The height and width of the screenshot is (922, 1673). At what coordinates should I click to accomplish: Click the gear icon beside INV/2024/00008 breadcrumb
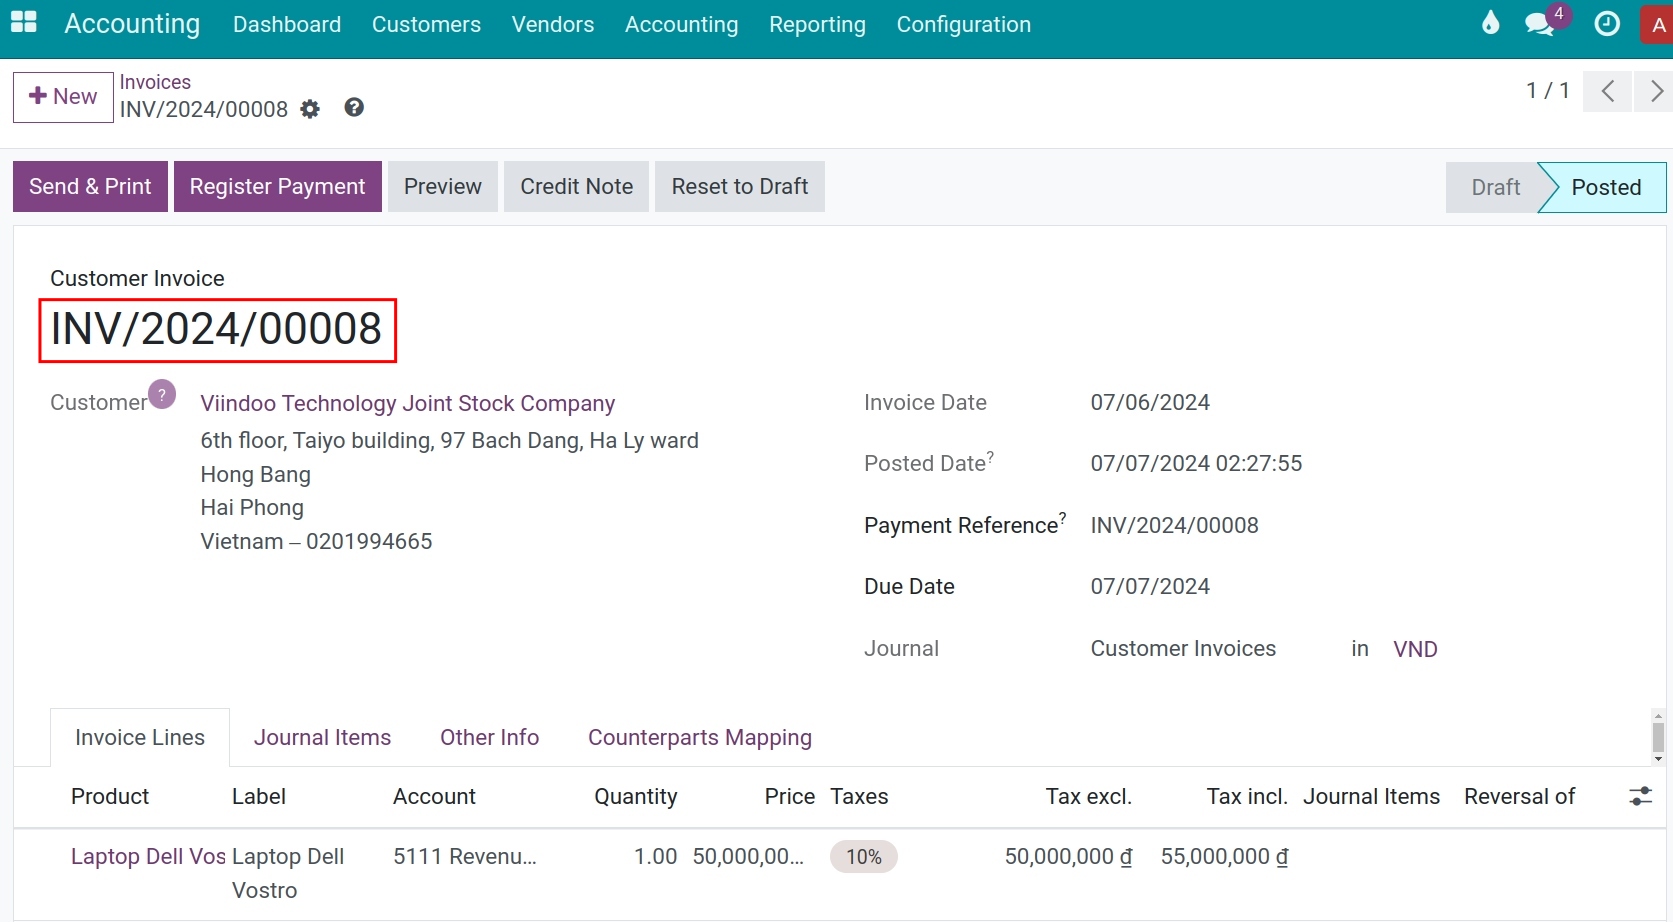point(310,109)
